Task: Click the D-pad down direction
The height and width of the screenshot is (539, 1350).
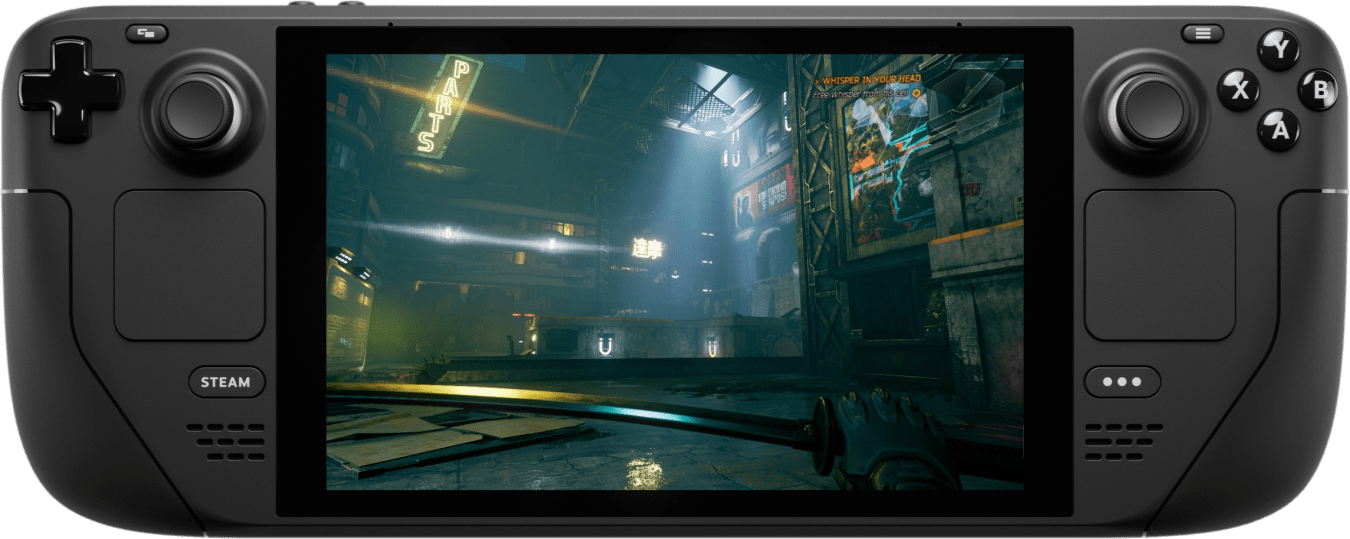Action: [69, 125]
